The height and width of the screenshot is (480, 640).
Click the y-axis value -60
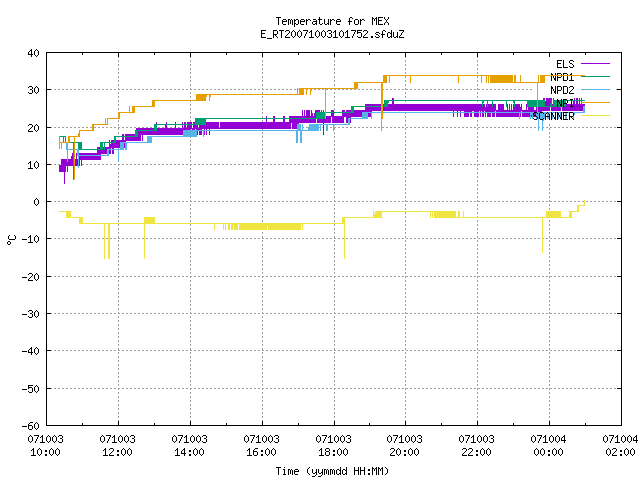pos(31,426)
